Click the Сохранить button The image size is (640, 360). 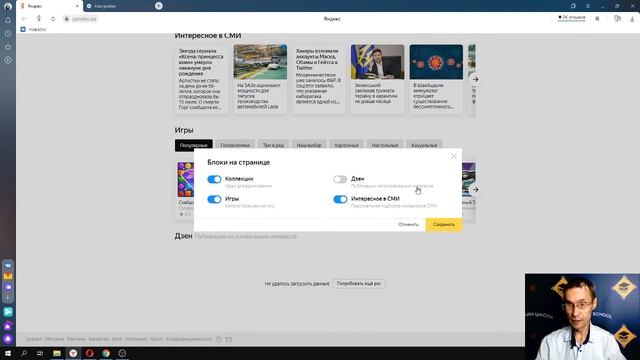click(444, 224)
